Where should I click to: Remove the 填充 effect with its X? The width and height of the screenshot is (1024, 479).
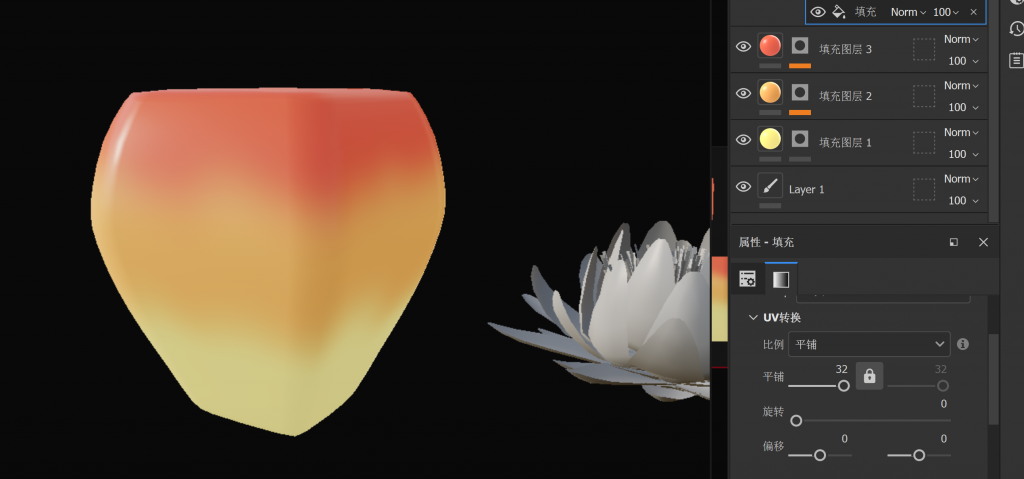(974, 12)
